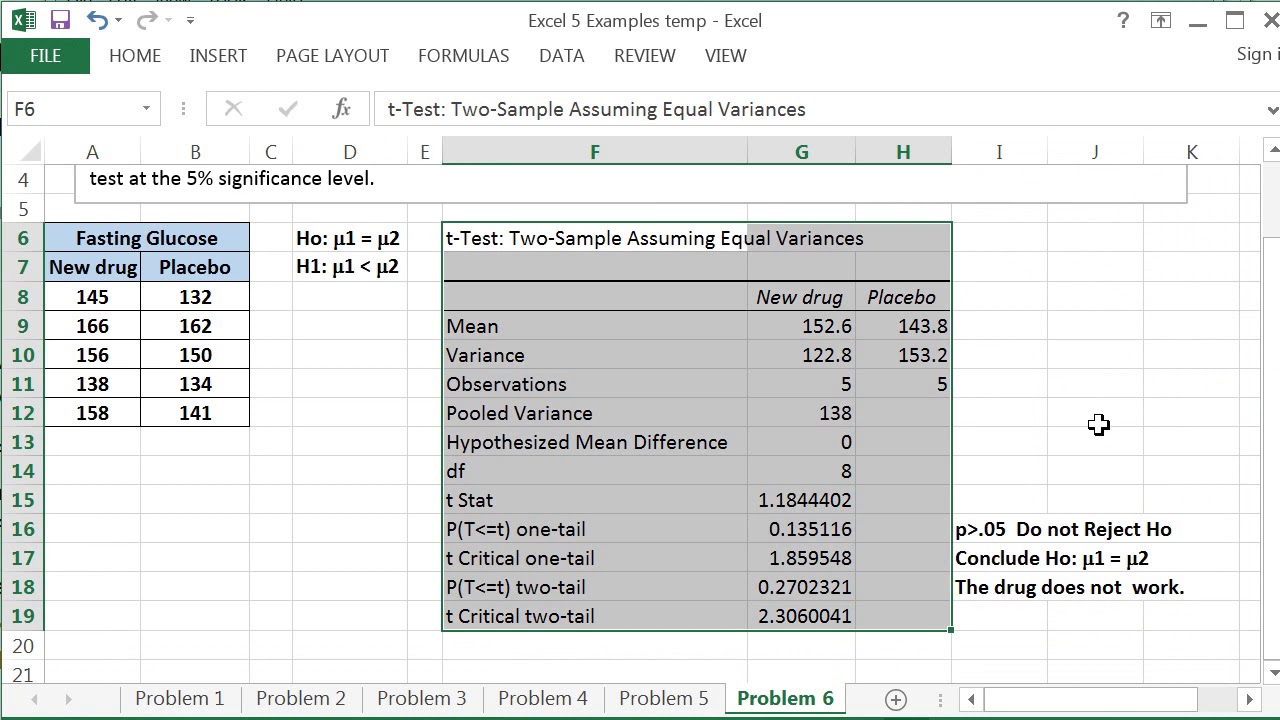
Task: Open the redo history dropdown arrow
Action: click(x=167, y=20)
